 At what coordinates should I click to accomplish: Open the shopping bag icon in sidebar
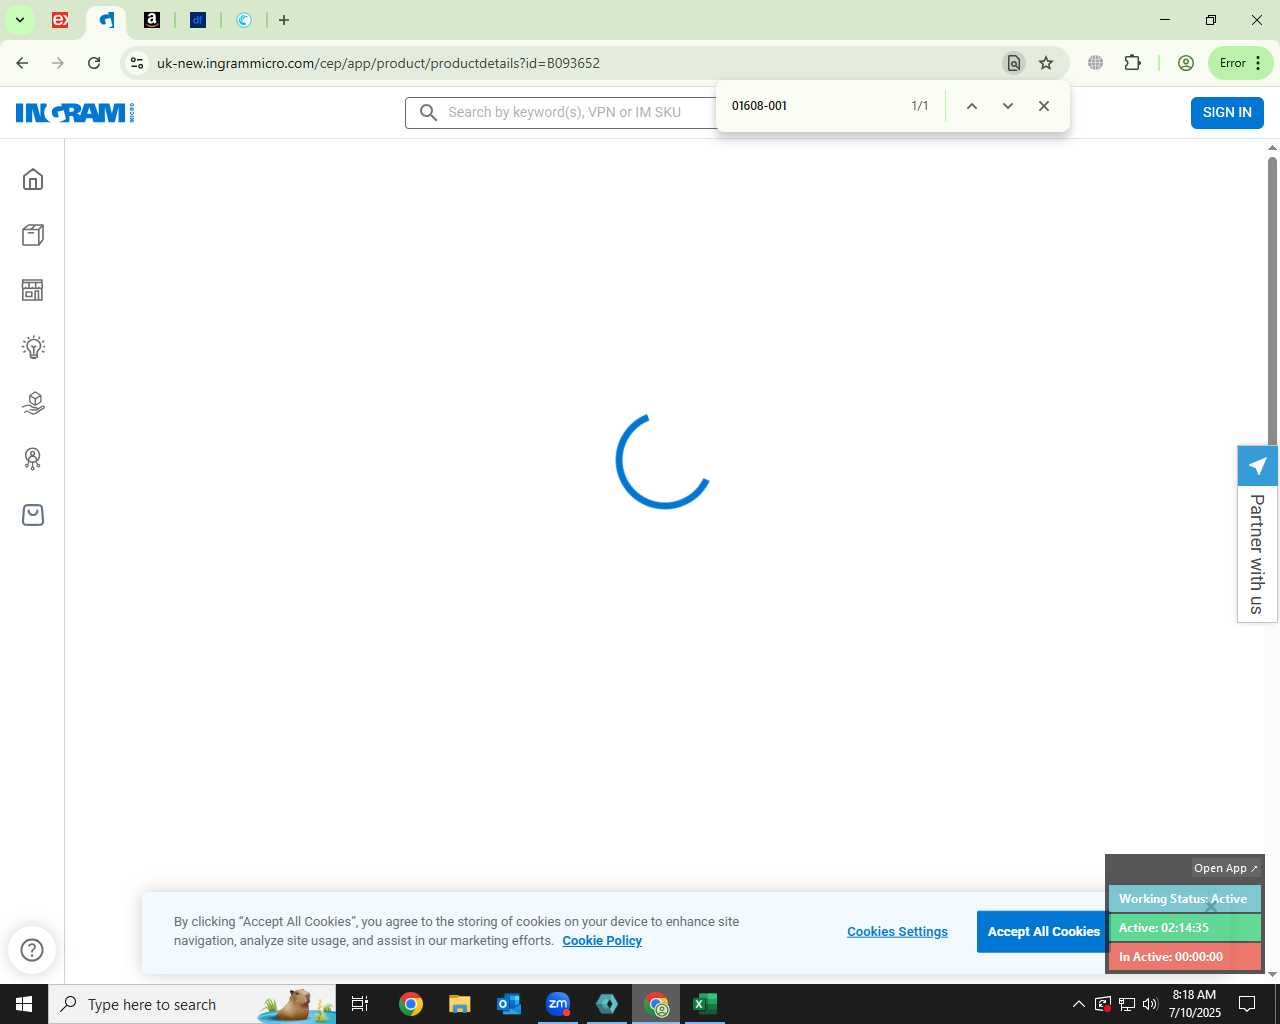33,515
